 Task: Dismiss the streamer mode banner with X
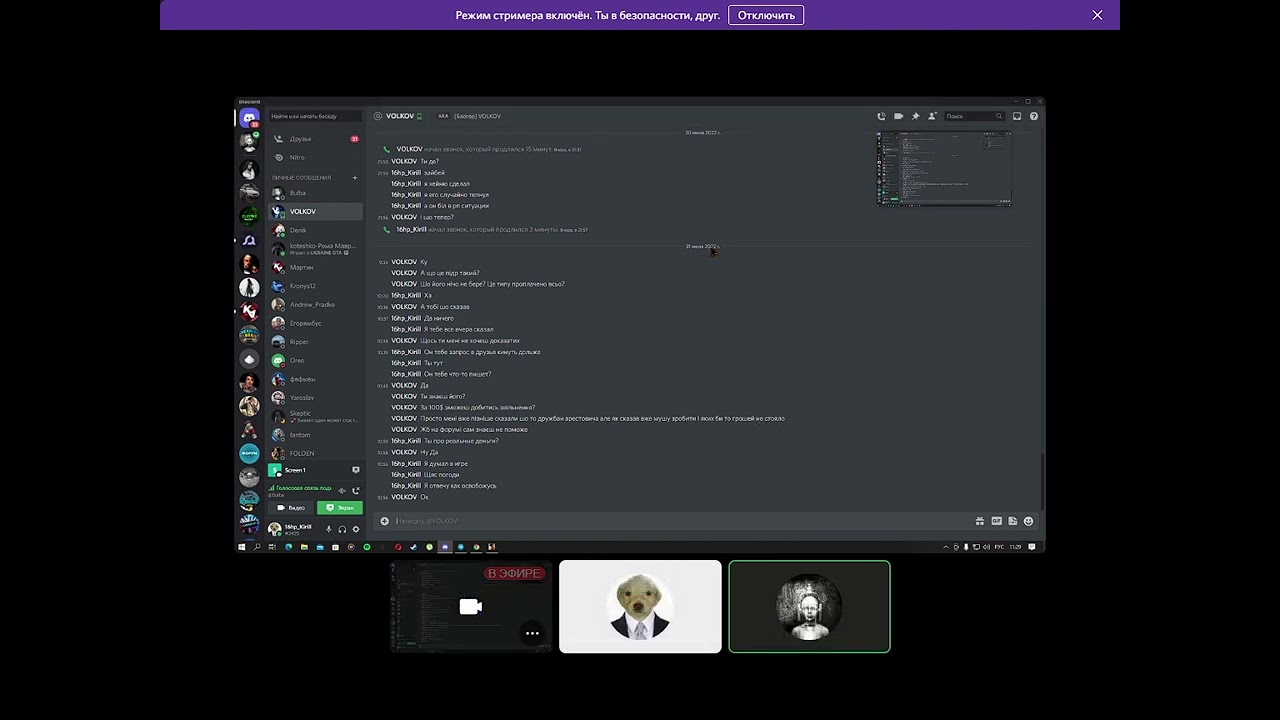(1097, 15)
